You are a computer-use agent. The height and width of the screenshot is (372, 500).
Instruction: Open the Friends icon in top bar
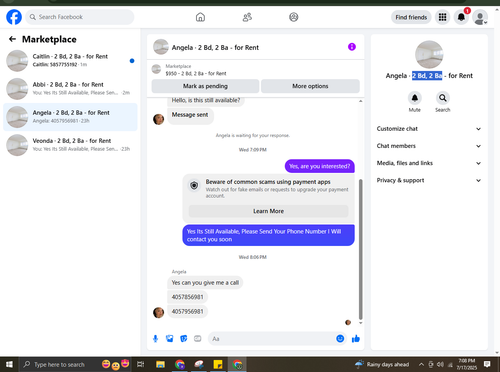pos(247,17)
